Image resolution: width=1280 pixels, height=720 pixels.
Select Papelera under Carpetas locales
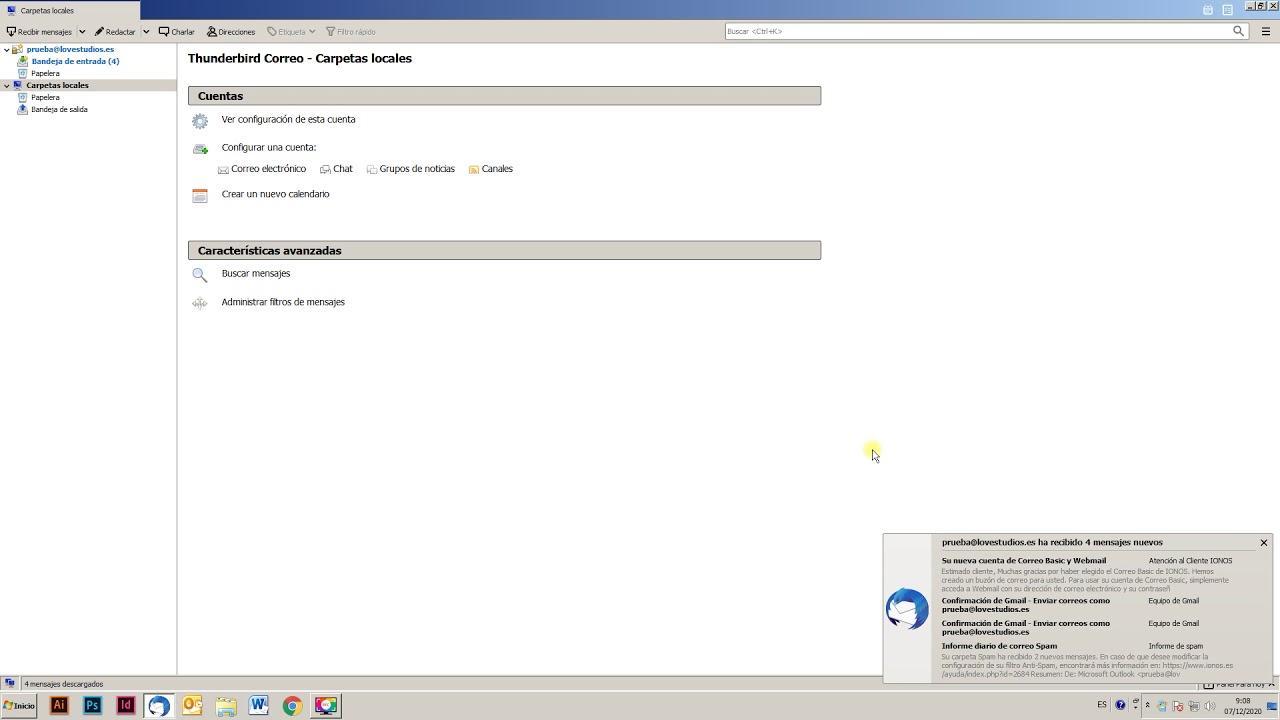(x=45, y=97)
